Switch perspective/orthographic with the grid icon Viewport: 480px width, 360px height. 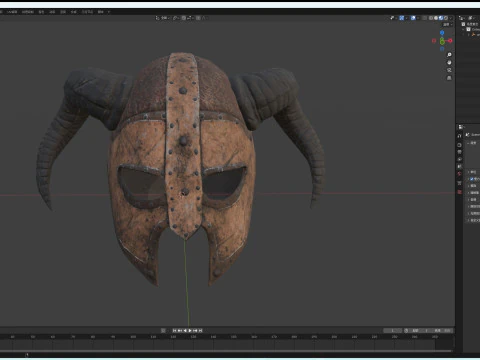pyautogui.click(x=449, y=78)
